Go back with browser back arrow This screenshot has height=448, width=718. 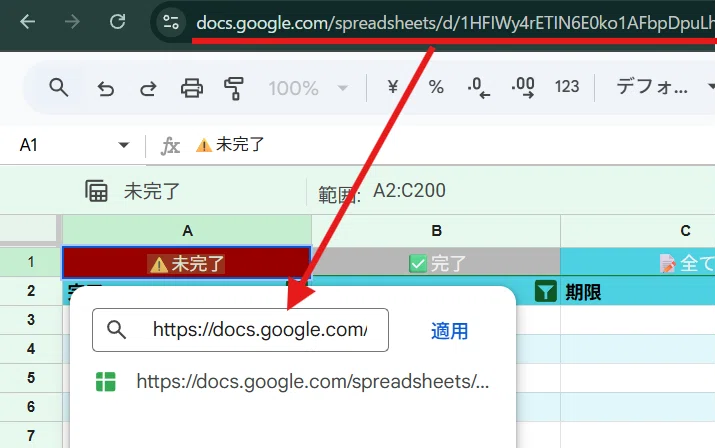pyautogui.click(x=27, y=22)
